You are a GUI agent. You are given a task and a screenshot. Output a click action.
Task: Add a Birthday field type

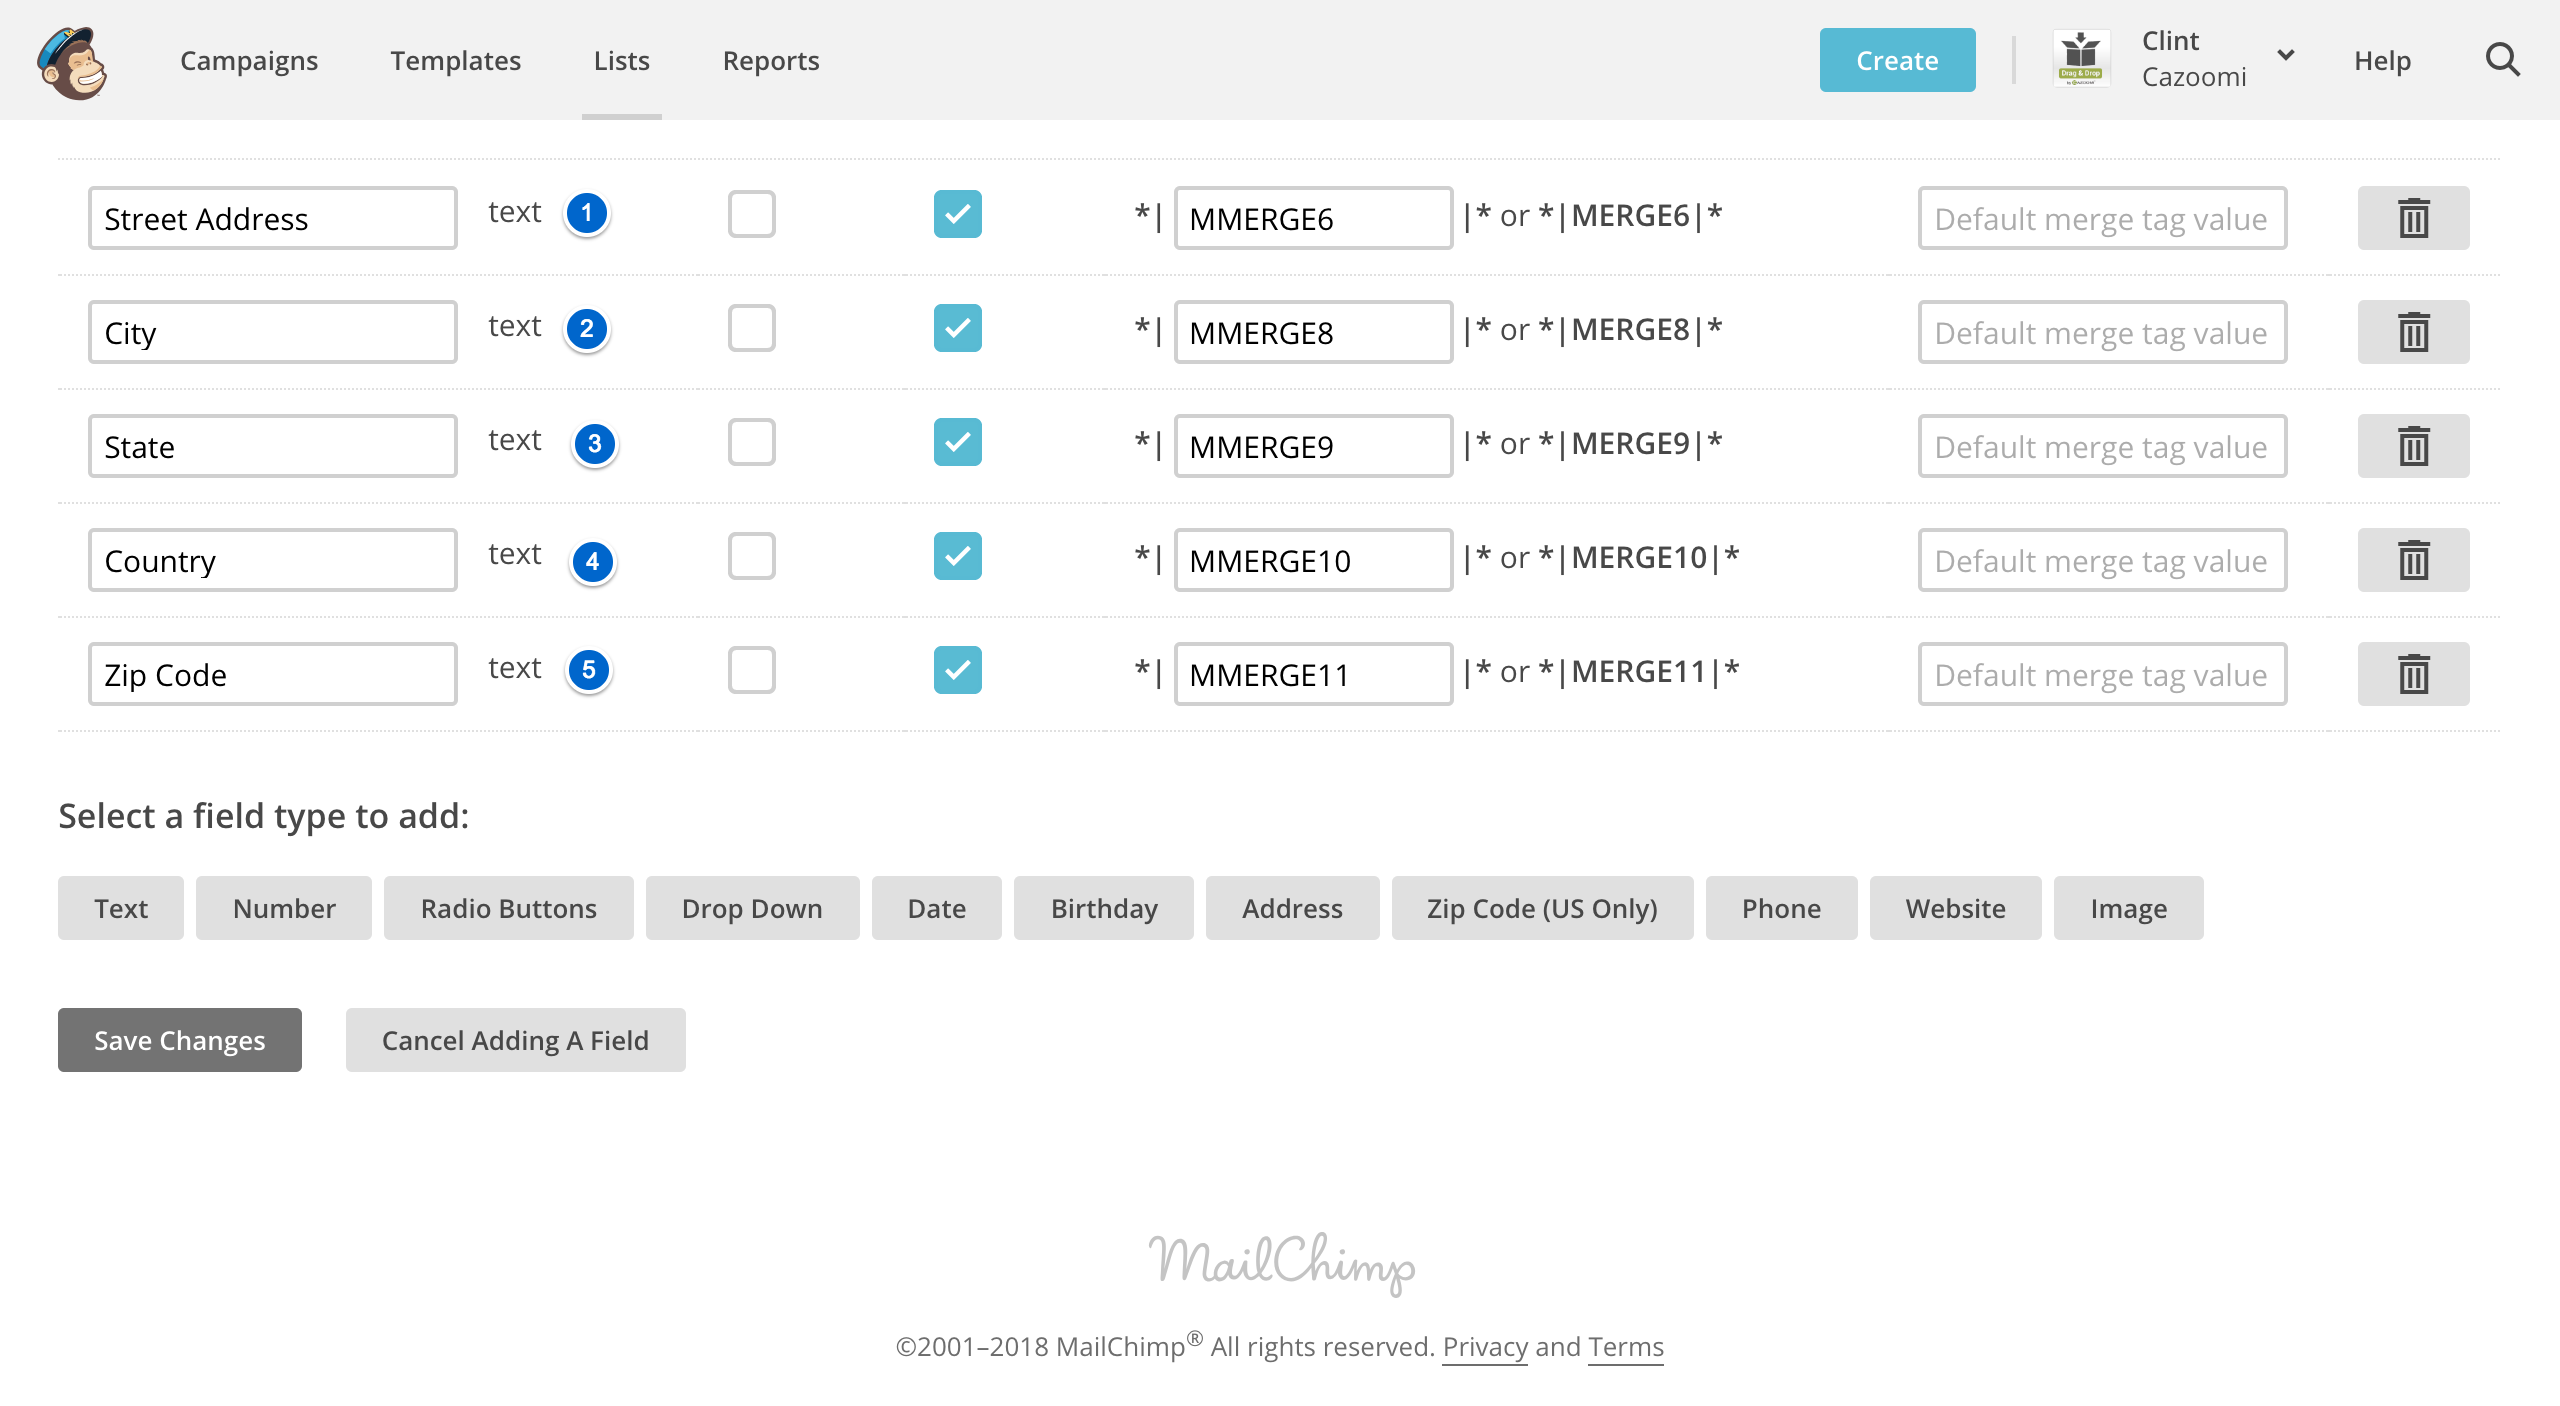(x=1104, y=908)
